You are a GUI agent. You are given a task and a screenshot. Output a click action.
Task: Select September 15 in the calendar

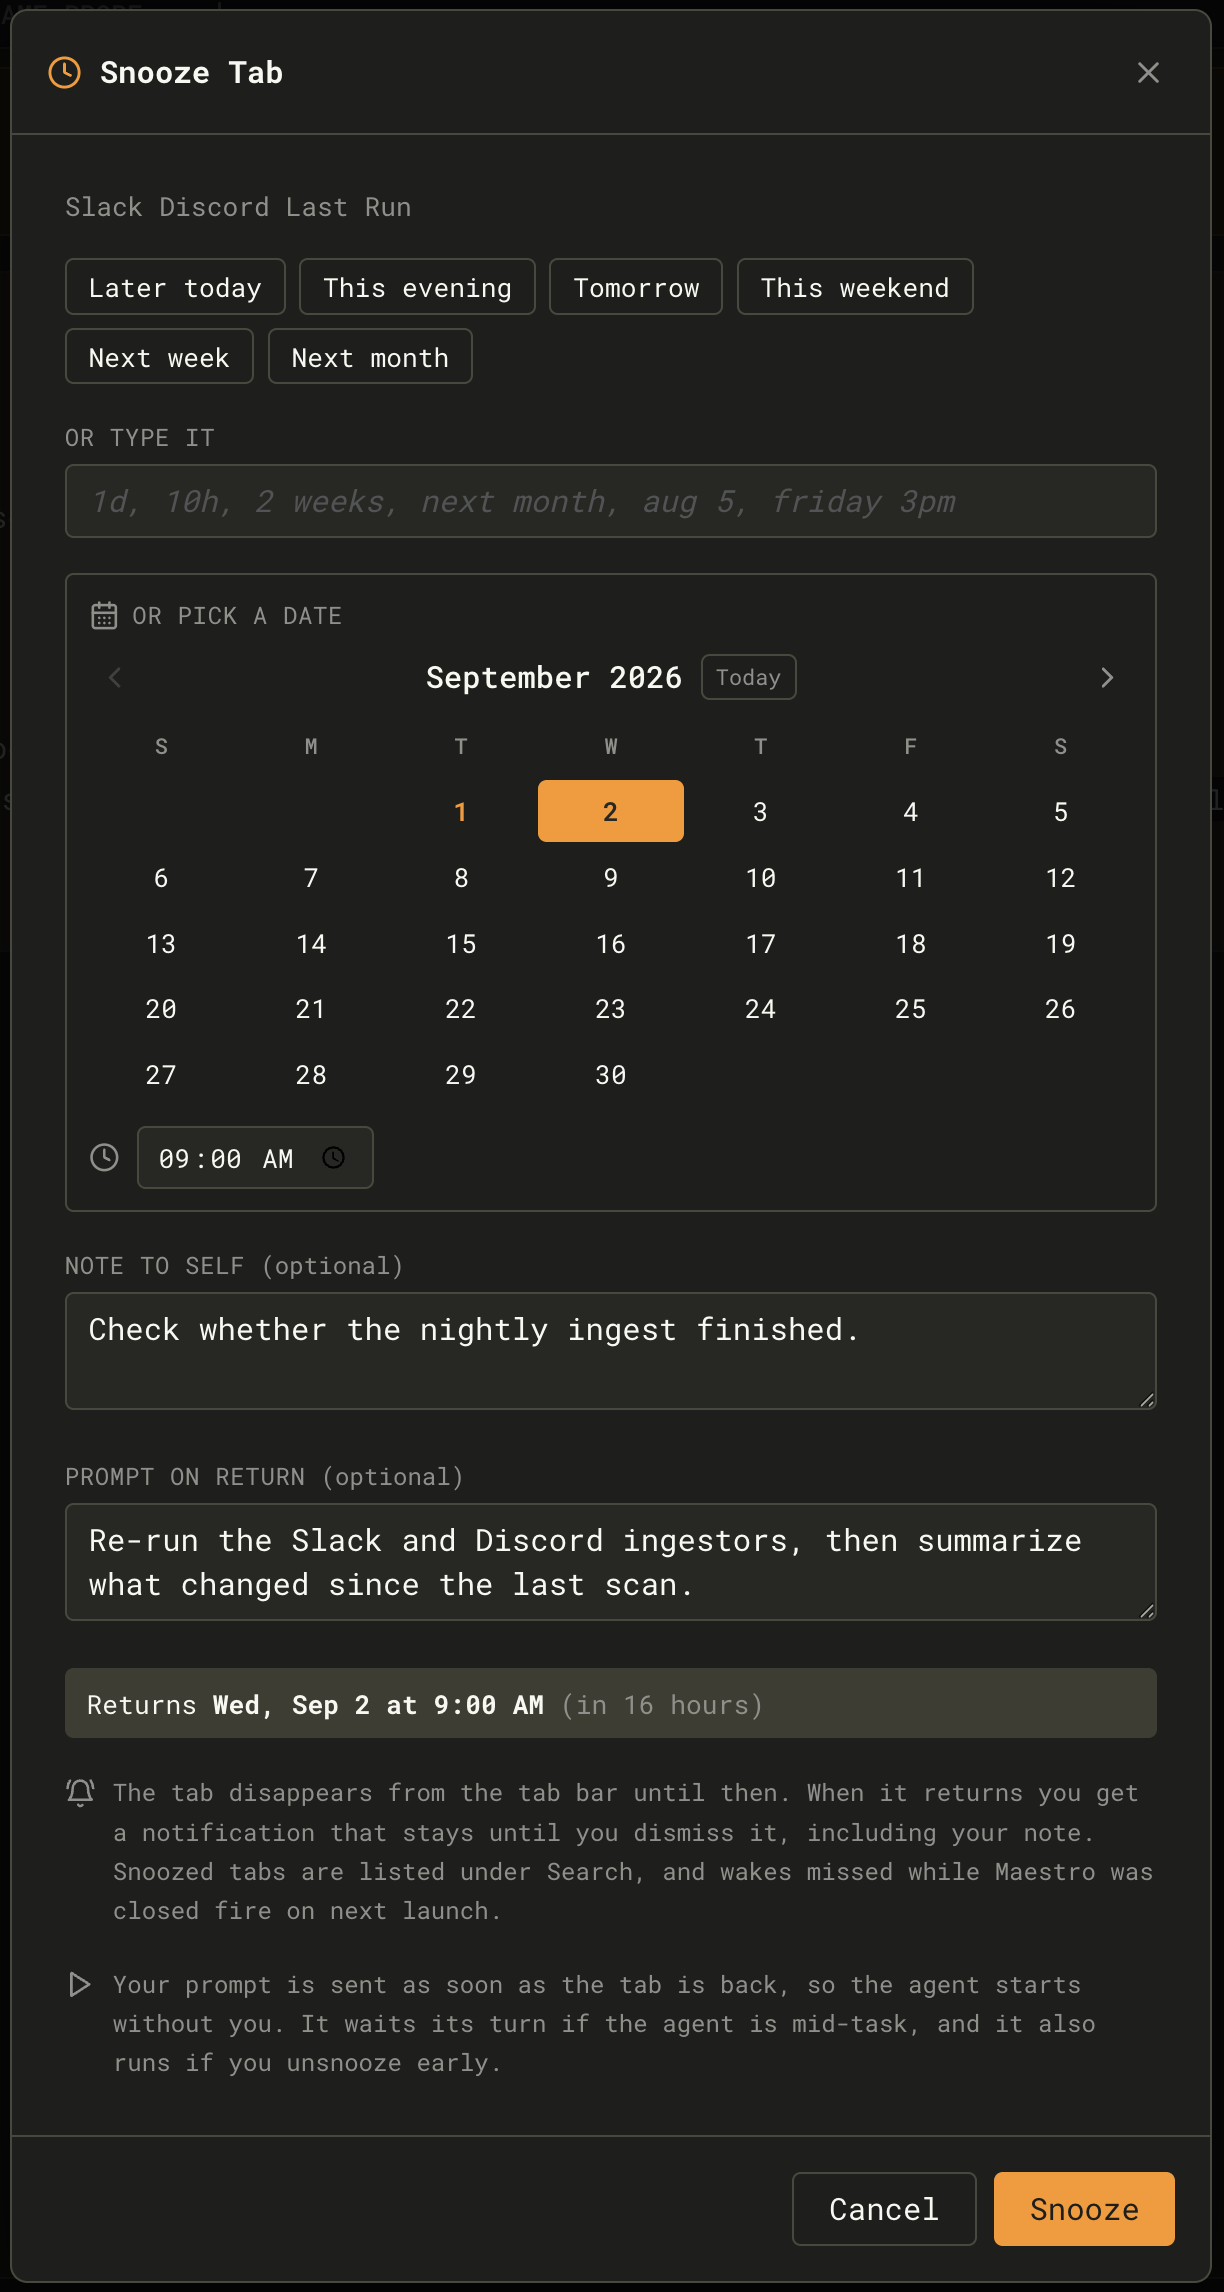click(461, 943)
